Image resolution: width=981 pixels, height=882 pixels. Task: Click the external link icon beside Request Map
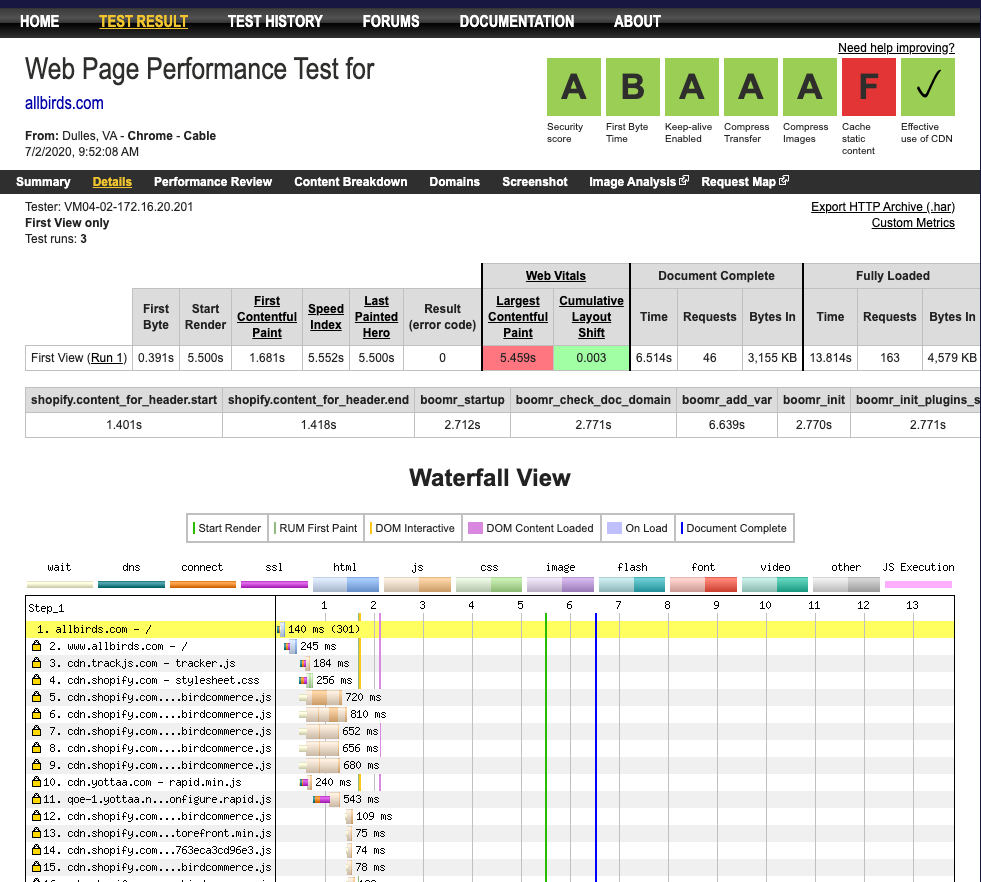pyautogui.click(x=784, y=180)
